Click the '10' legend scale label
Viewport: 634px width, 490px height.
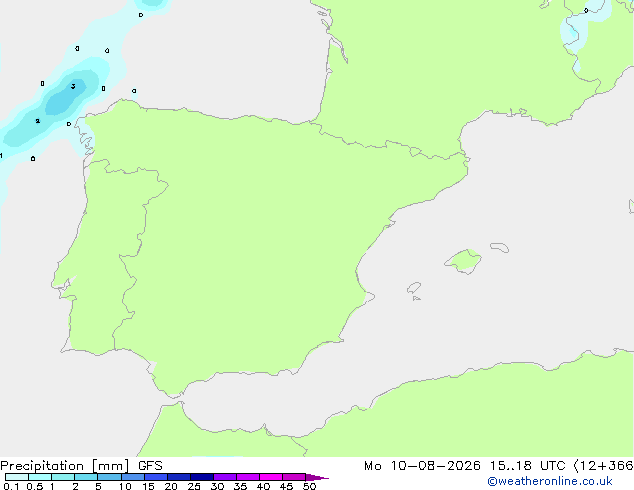coord(125,486)
